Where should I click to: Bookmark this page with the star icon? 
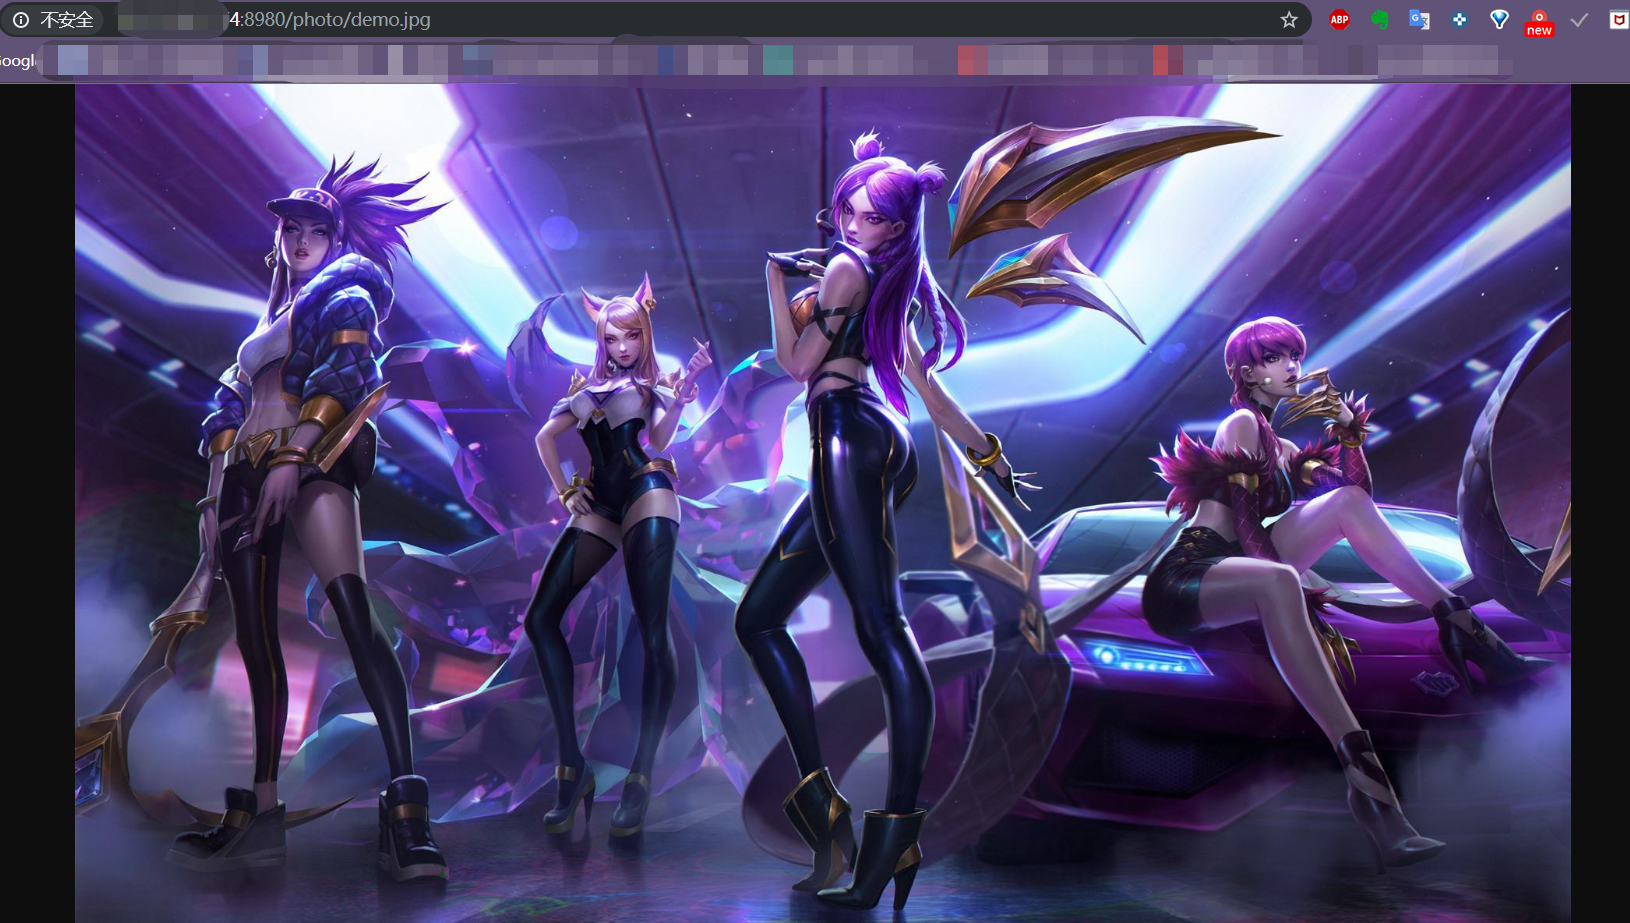pos(1289,20)
